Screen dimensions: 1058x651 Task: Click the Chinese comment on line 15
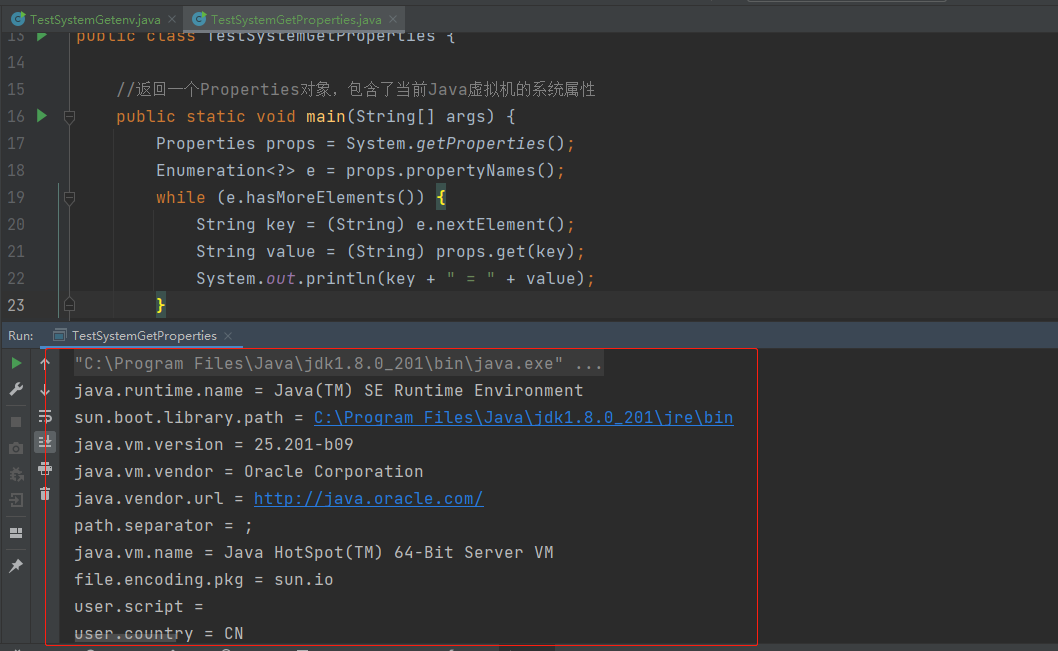[356, 89]
